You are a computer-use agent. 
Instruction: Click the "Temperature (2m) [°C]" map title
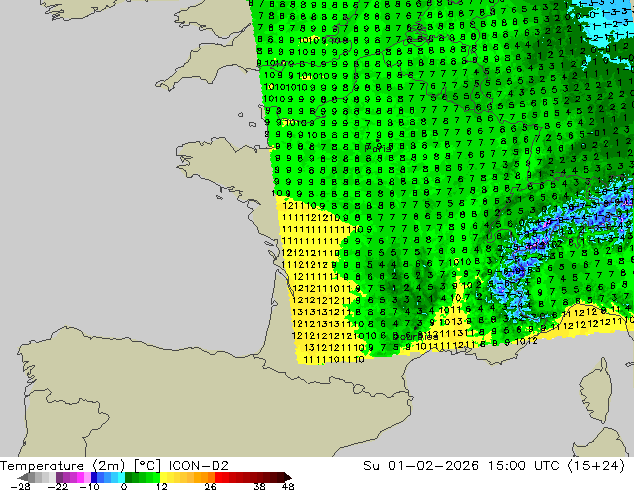coord(80,466)
